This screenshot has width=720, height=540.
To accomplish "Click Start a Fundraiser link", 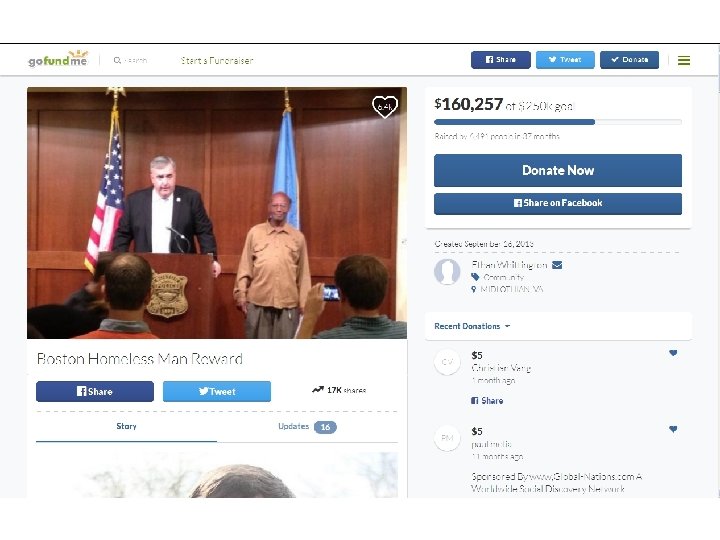I will point(217,61).
